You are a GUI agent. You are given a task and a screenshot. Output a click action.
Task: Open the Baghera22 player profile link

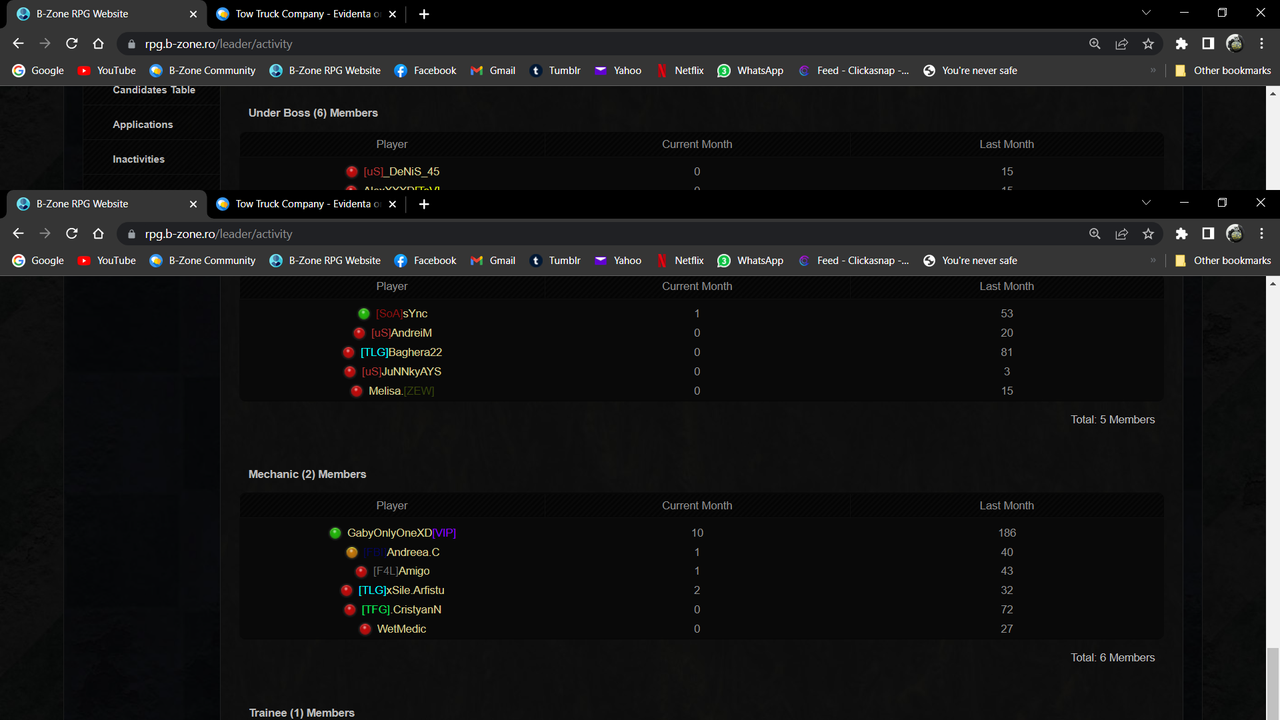401,352
